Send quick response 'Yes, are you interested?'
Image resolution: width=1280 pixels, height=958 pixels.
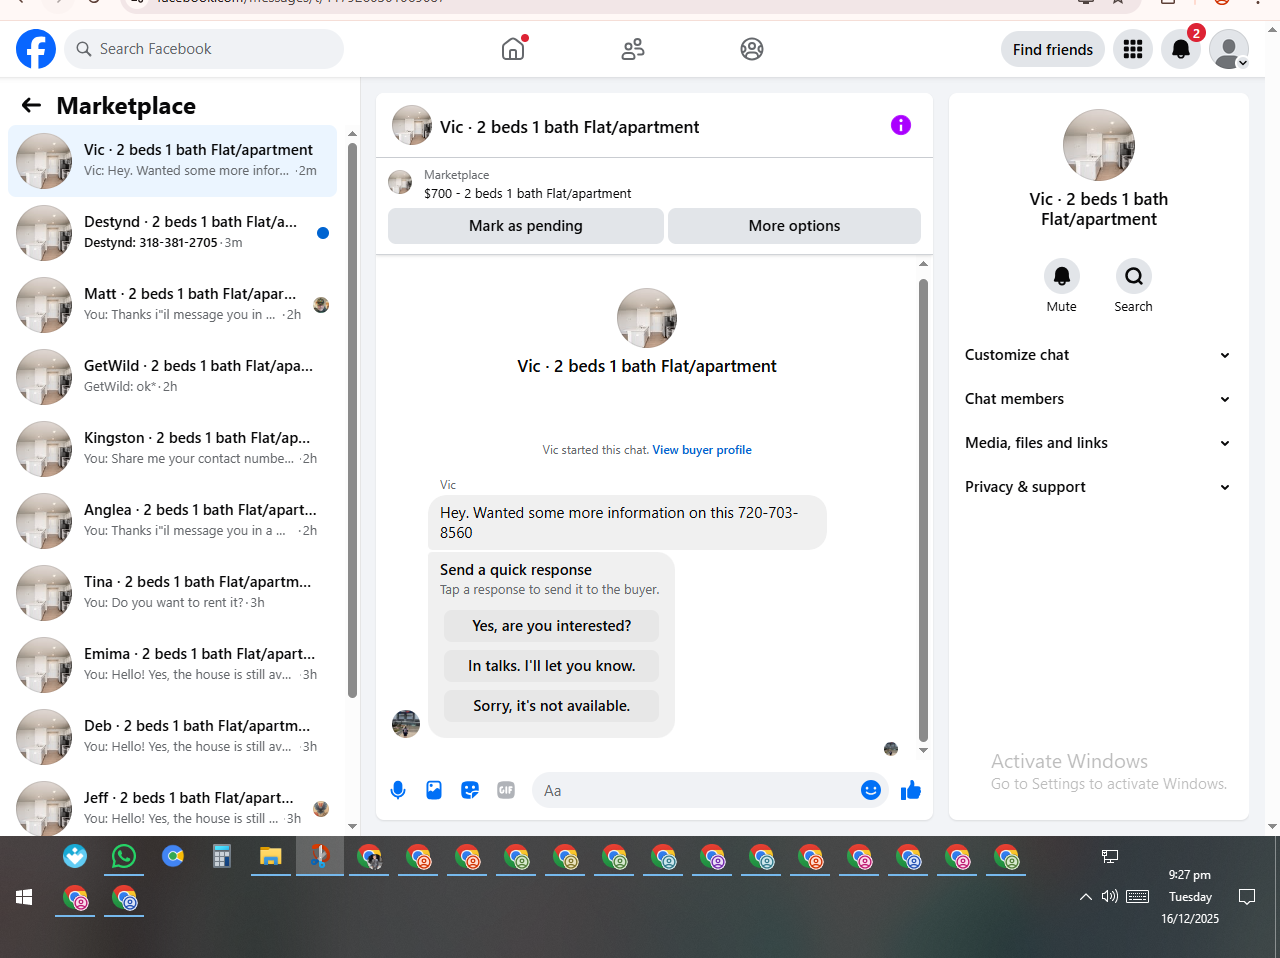(x=552, y=626)
